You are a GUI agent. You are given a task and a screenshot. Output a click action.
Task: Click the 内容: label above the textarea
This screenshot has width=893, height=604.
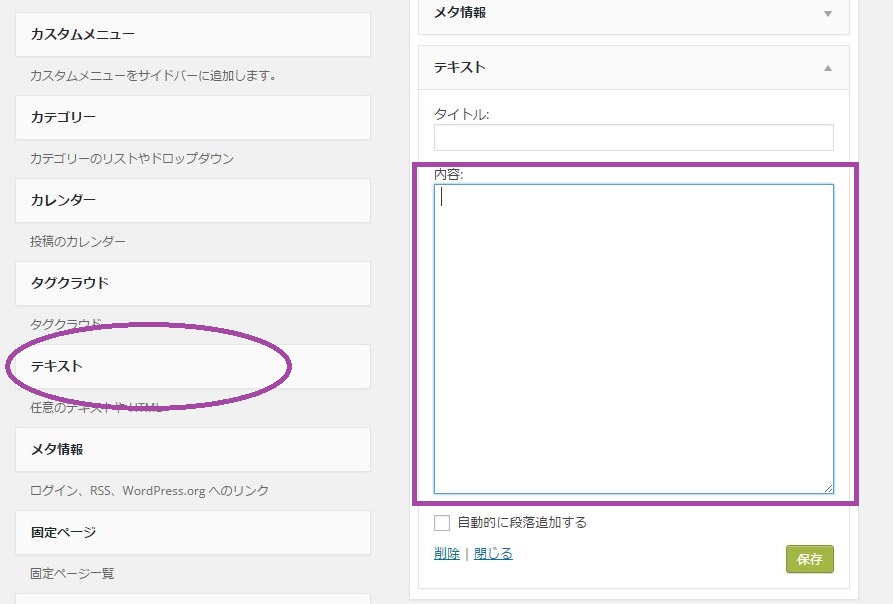click(x=449, y=174)
